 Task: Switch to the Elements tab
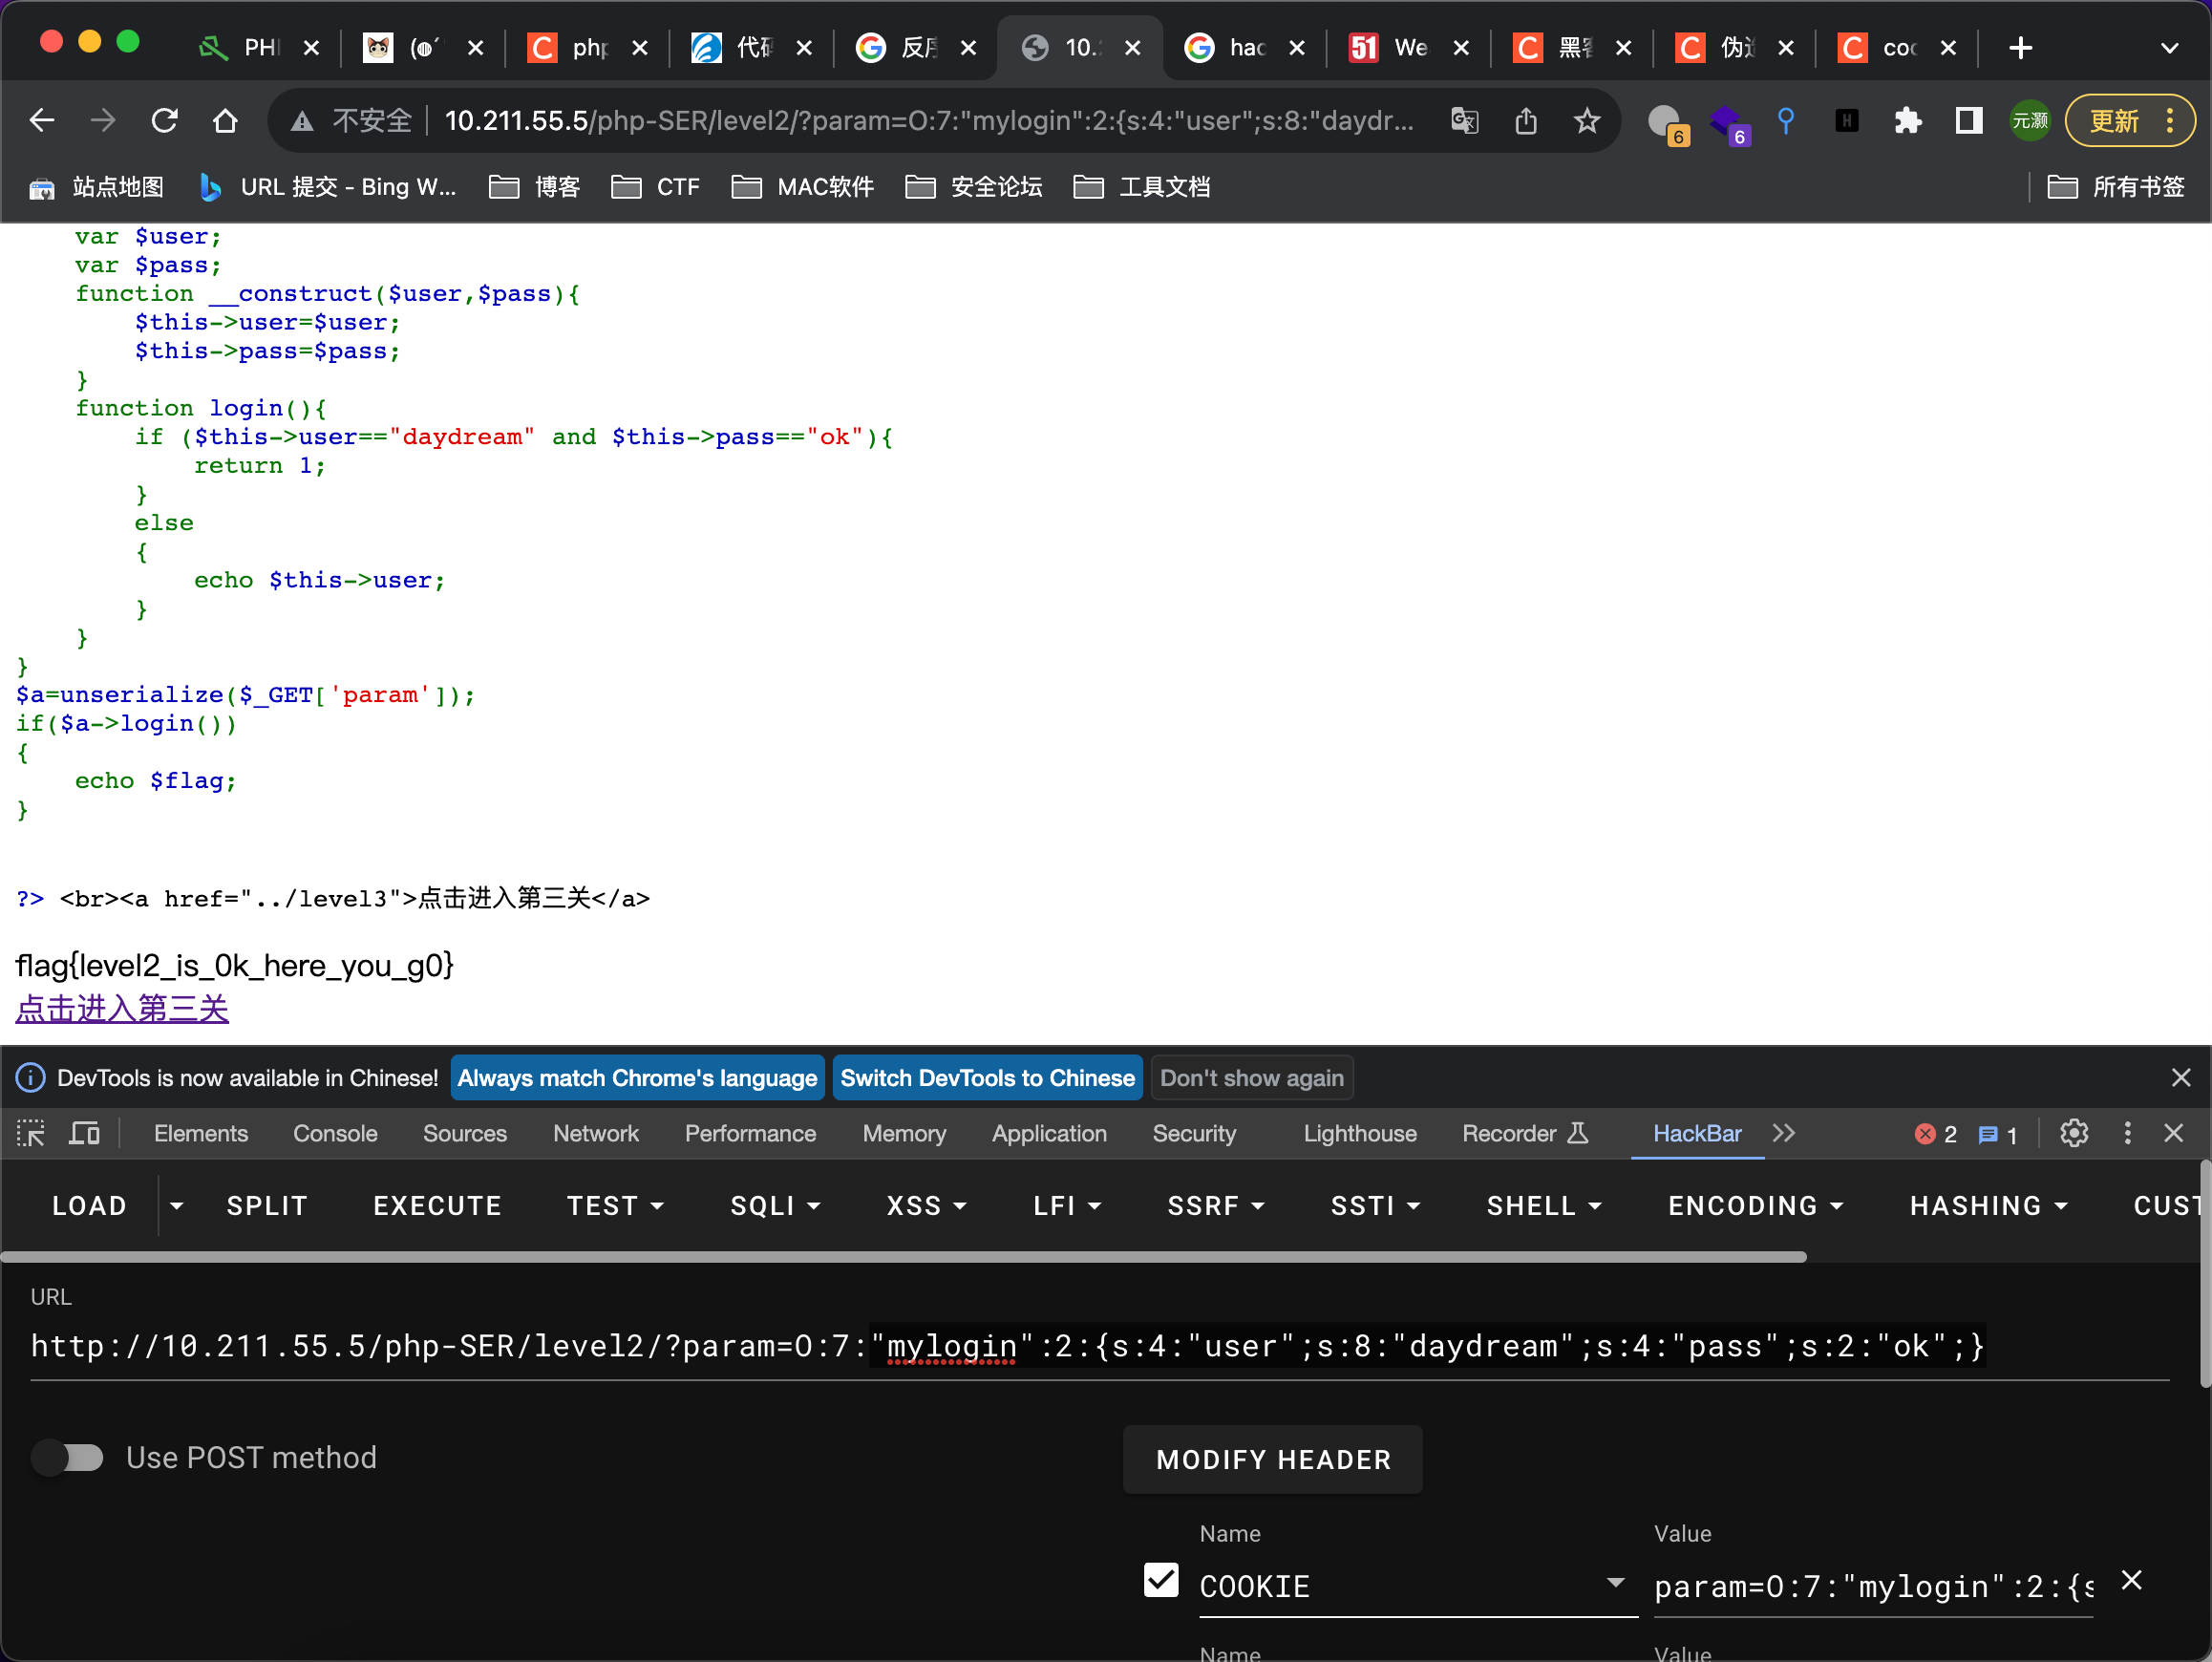200,1133
